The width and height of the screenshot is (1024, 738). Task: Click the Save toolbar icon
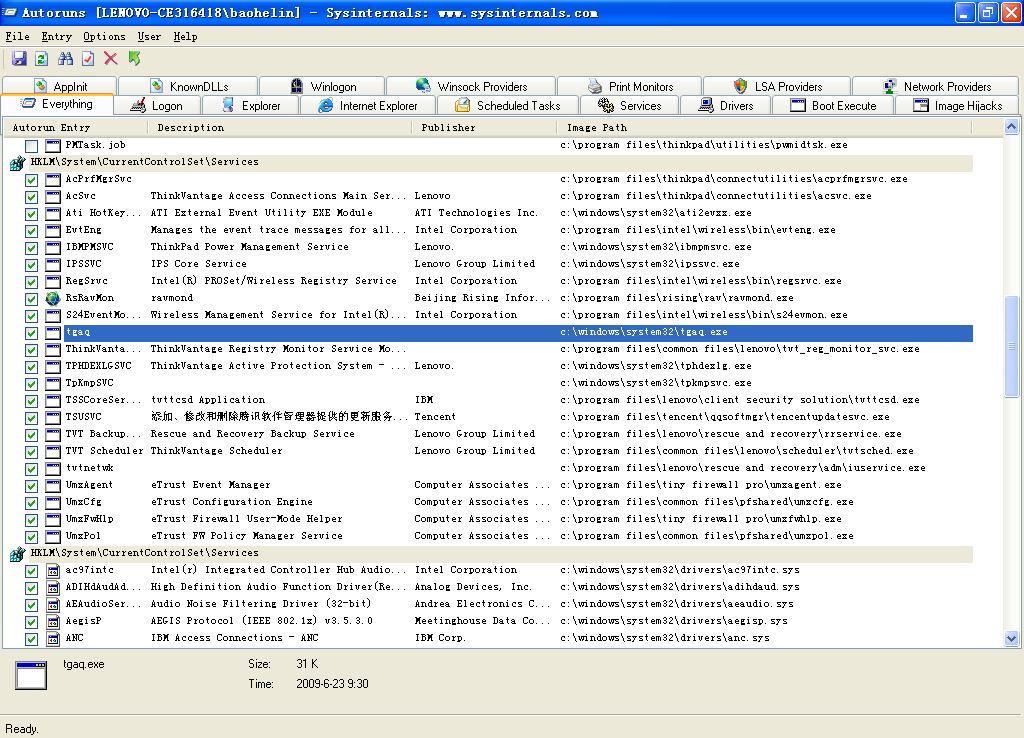point(19,59)
